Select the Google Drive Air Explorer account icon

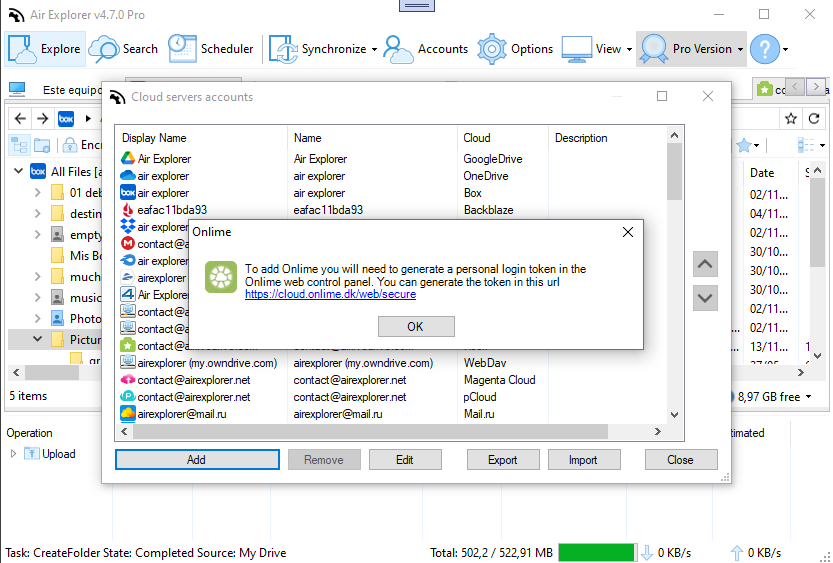coord(128,158)
